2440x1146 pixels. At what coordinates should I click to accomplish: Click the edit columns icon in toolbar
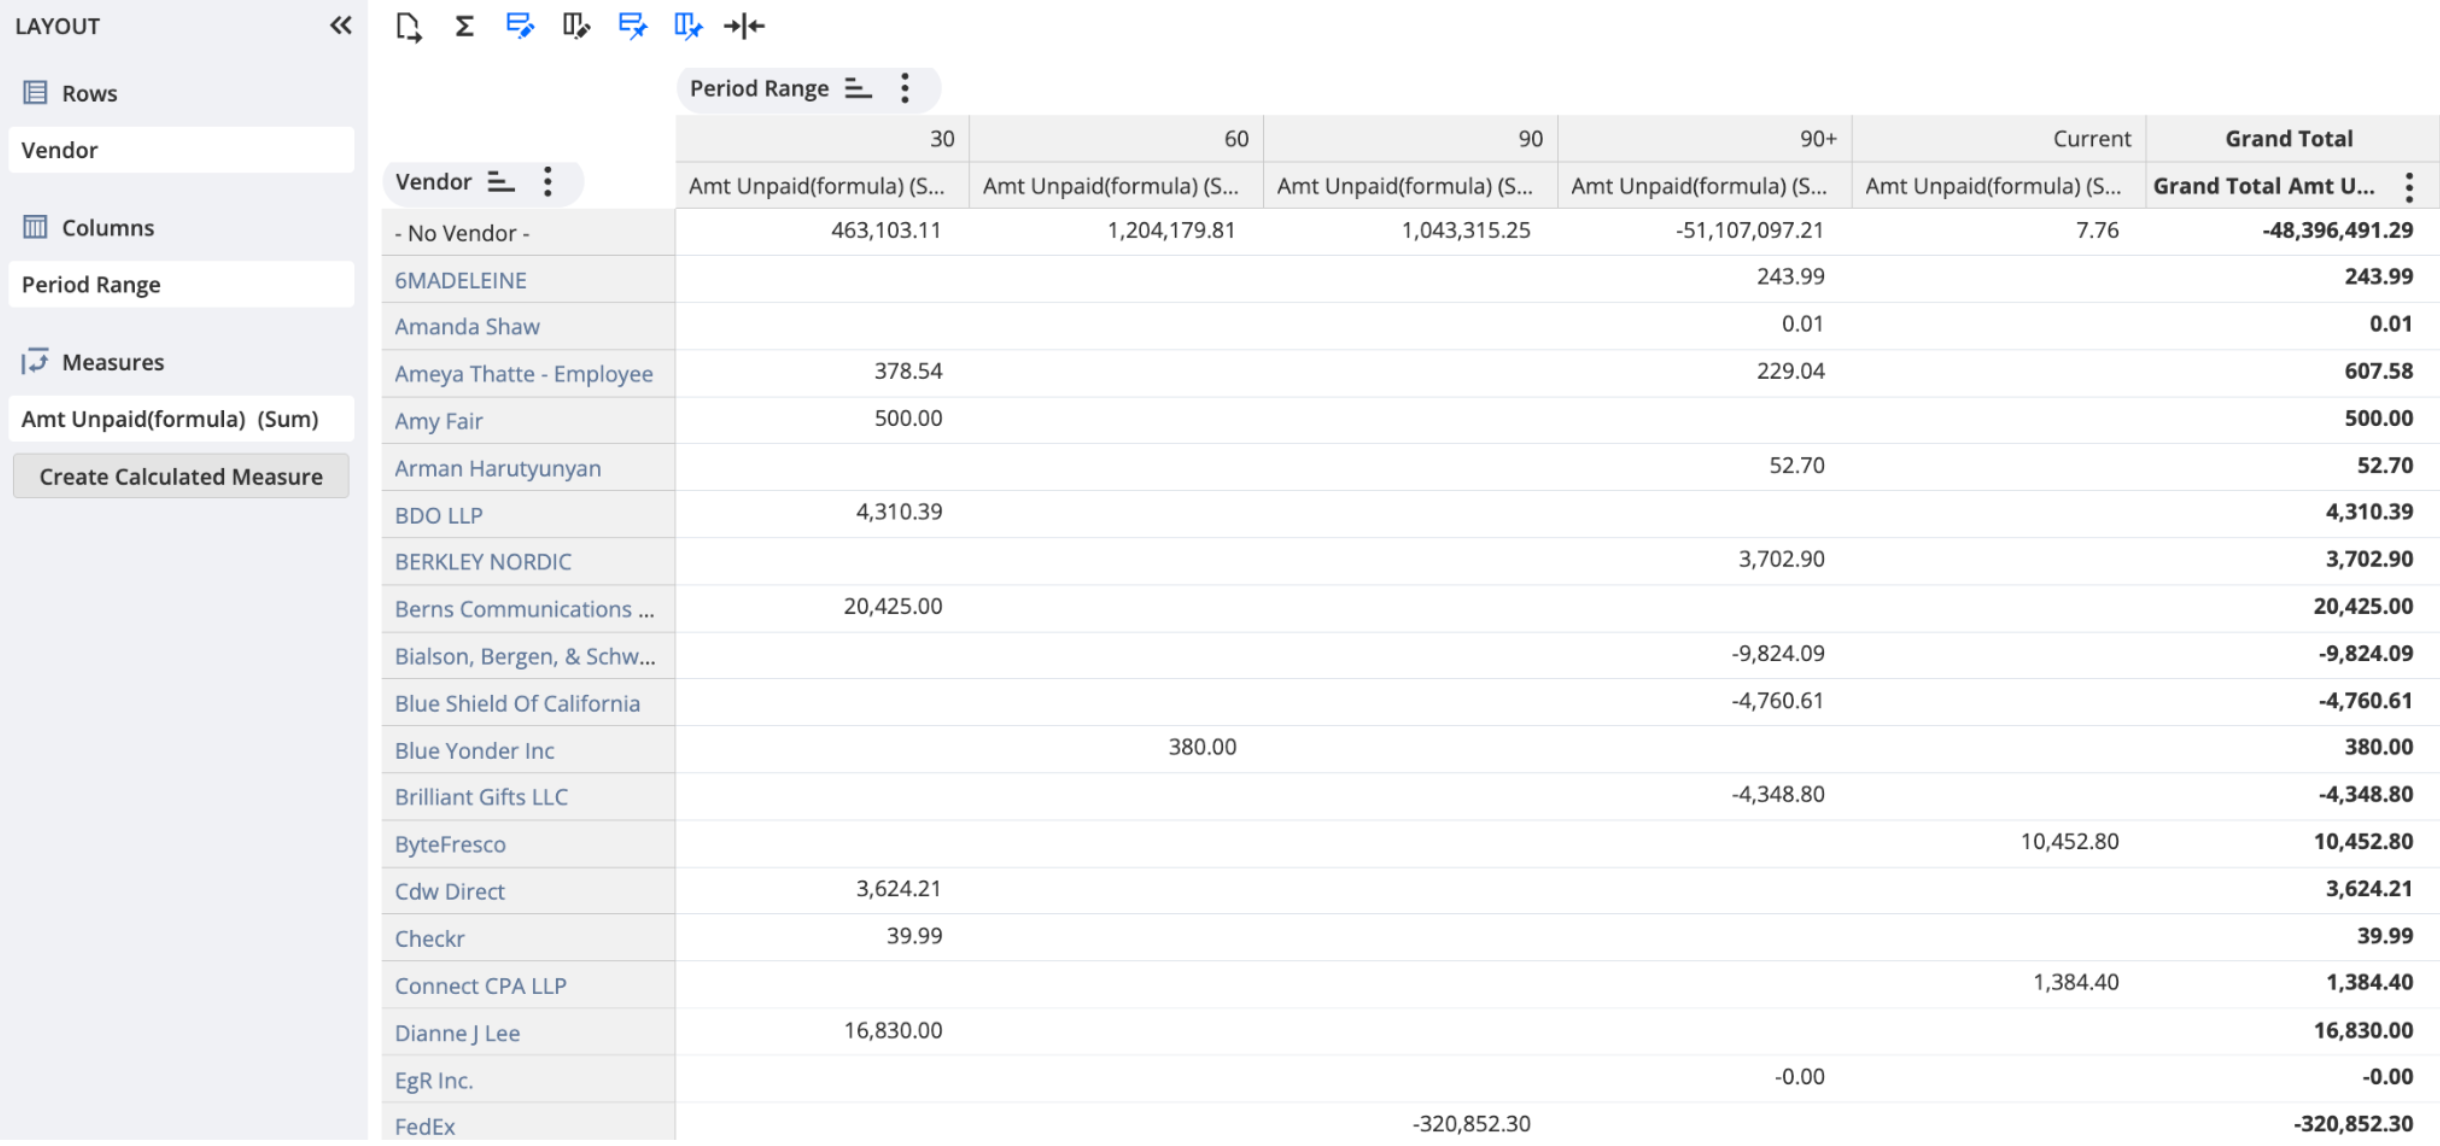tap(576, 26)
